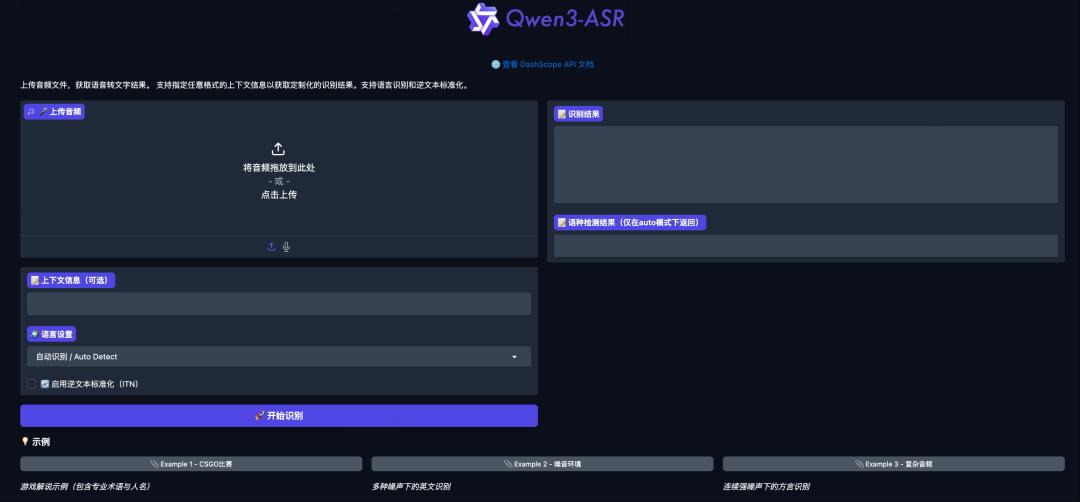Screen dimensions: 1080x502
Task: Click the Qwen logo icon in header
Action: (x=483, y=19)
